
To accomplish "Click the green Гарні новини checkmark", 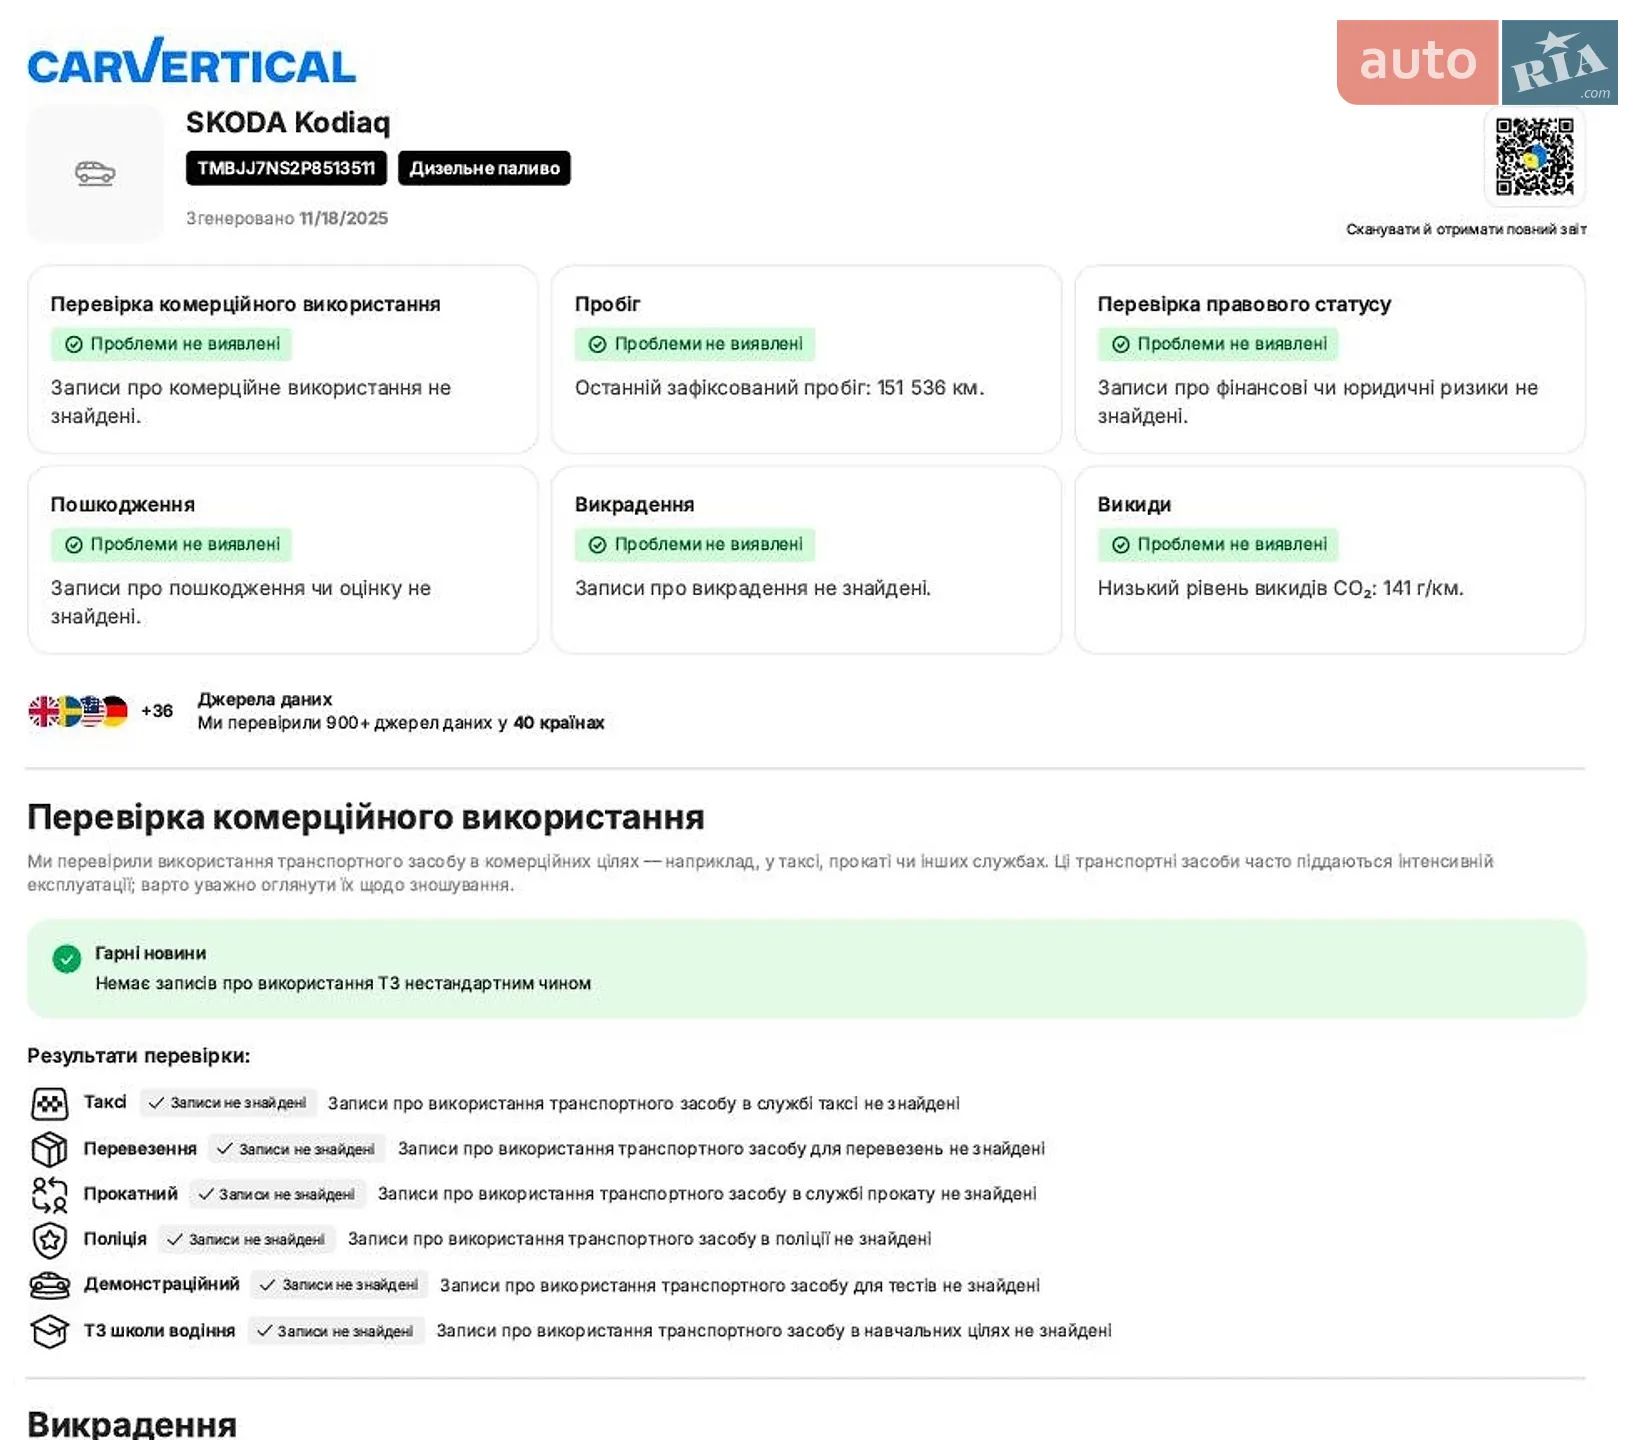I will click(67, 959).
